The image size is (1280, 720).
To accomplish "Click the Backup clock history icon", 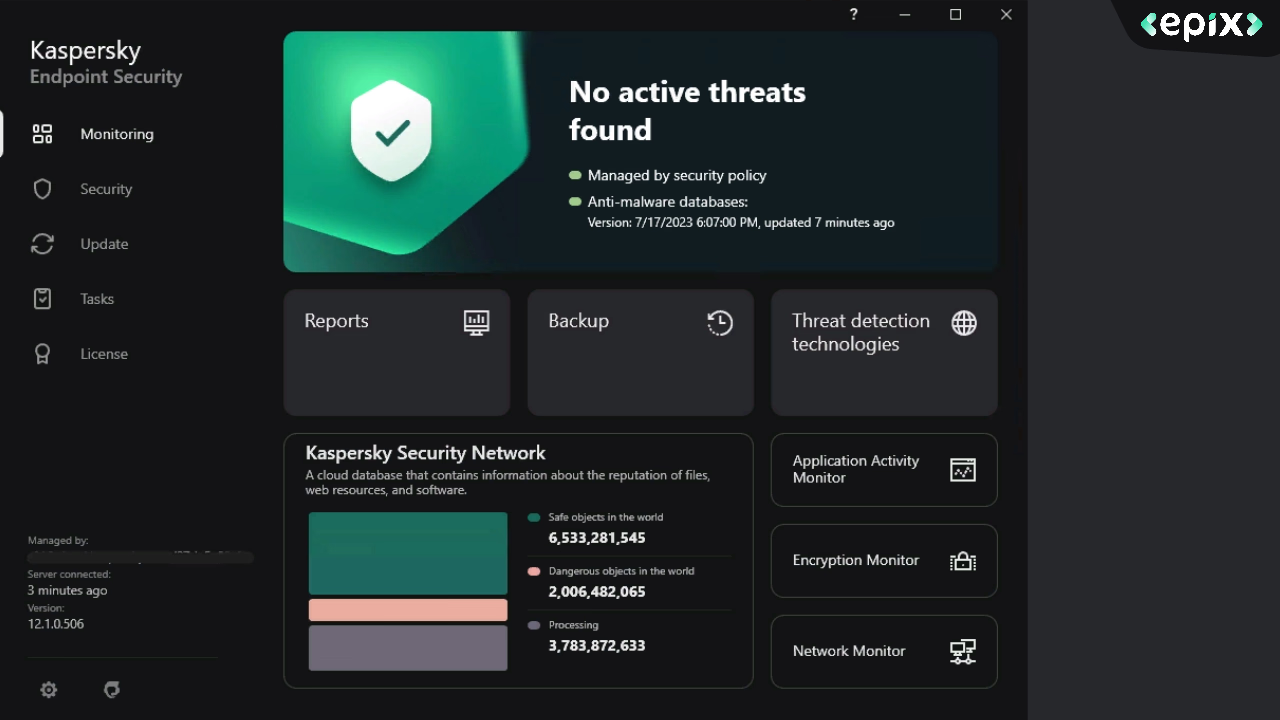I will coord(720,322).
